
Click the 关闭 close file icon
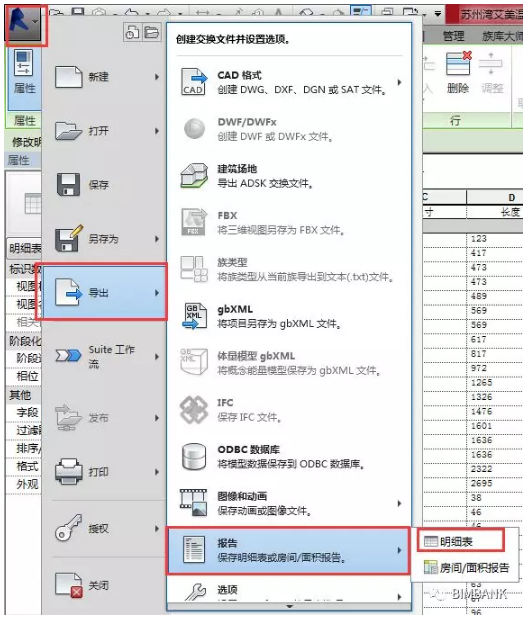tap(69, 585)
